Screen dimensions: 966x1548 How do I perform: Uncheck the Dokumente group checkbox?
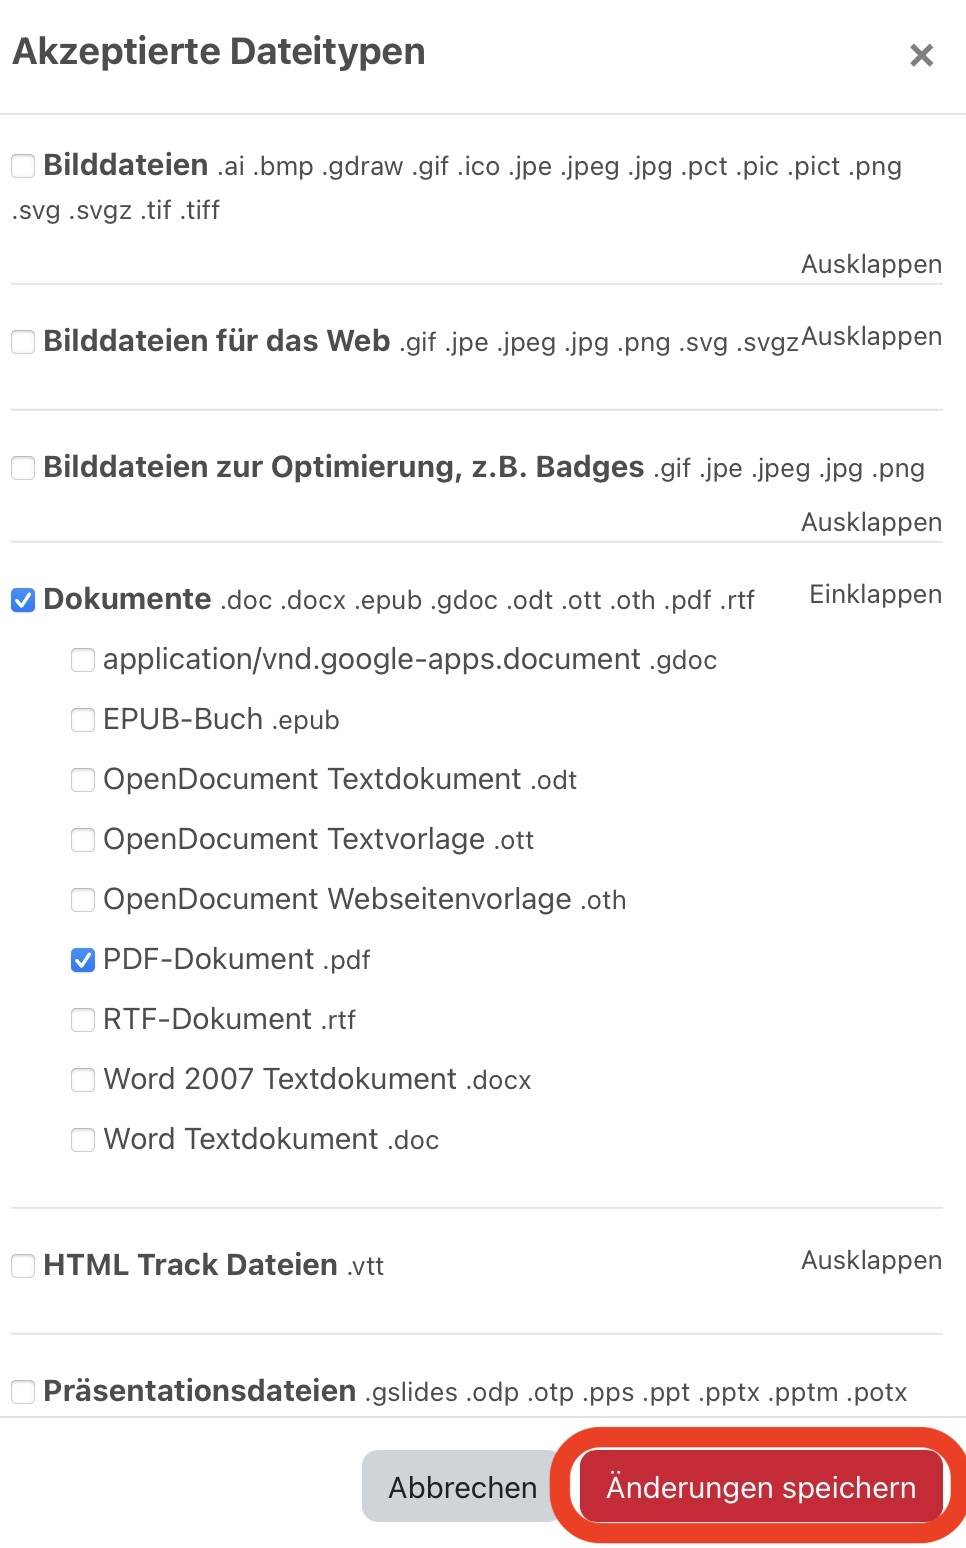point(23,600)
